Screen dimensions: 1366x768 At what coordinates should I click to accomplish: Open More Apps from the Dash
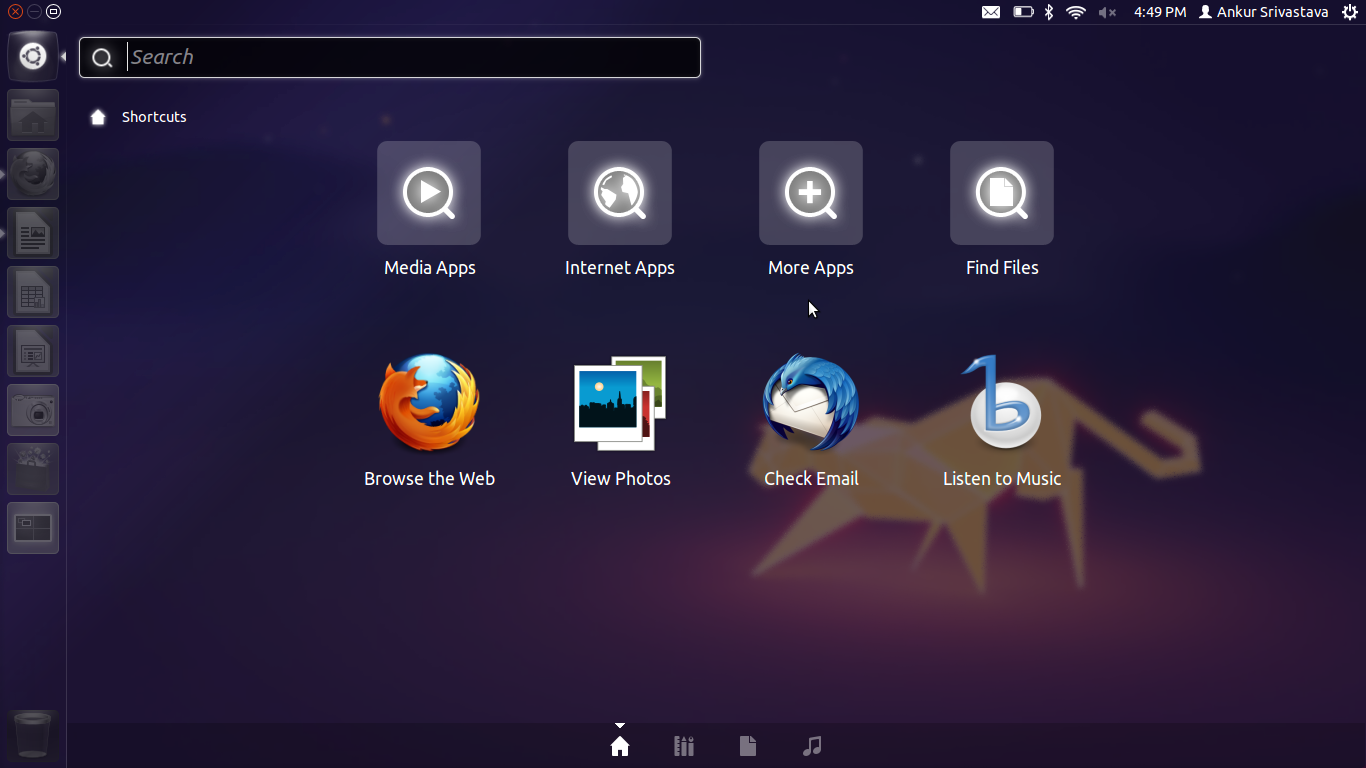coord(810,193)
